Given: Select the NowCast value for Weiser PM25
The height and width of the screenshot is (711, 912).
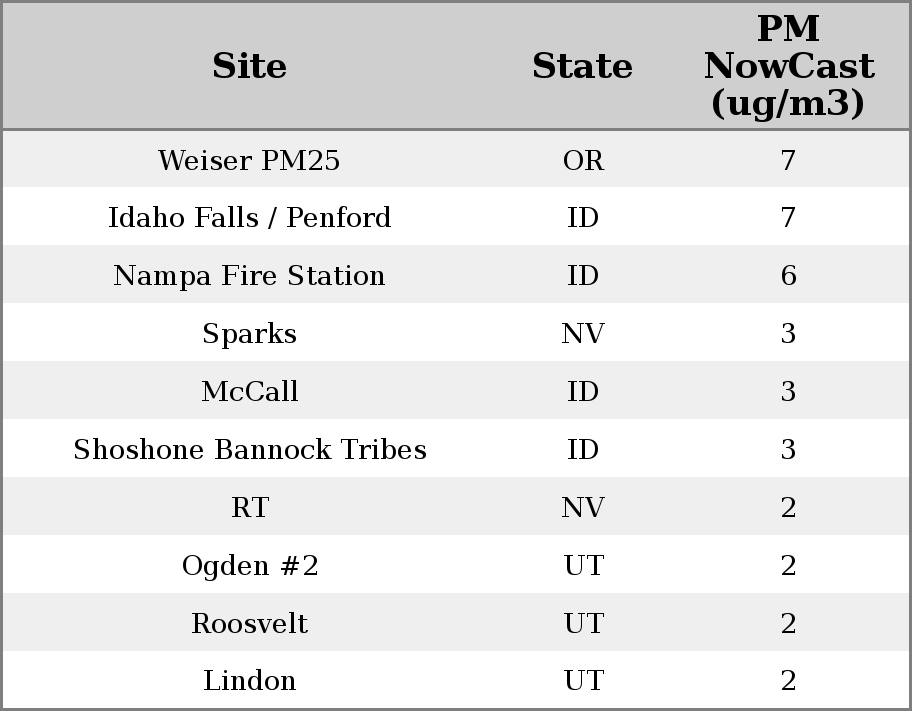Looking at the screenshot, I should coord(788,161).
